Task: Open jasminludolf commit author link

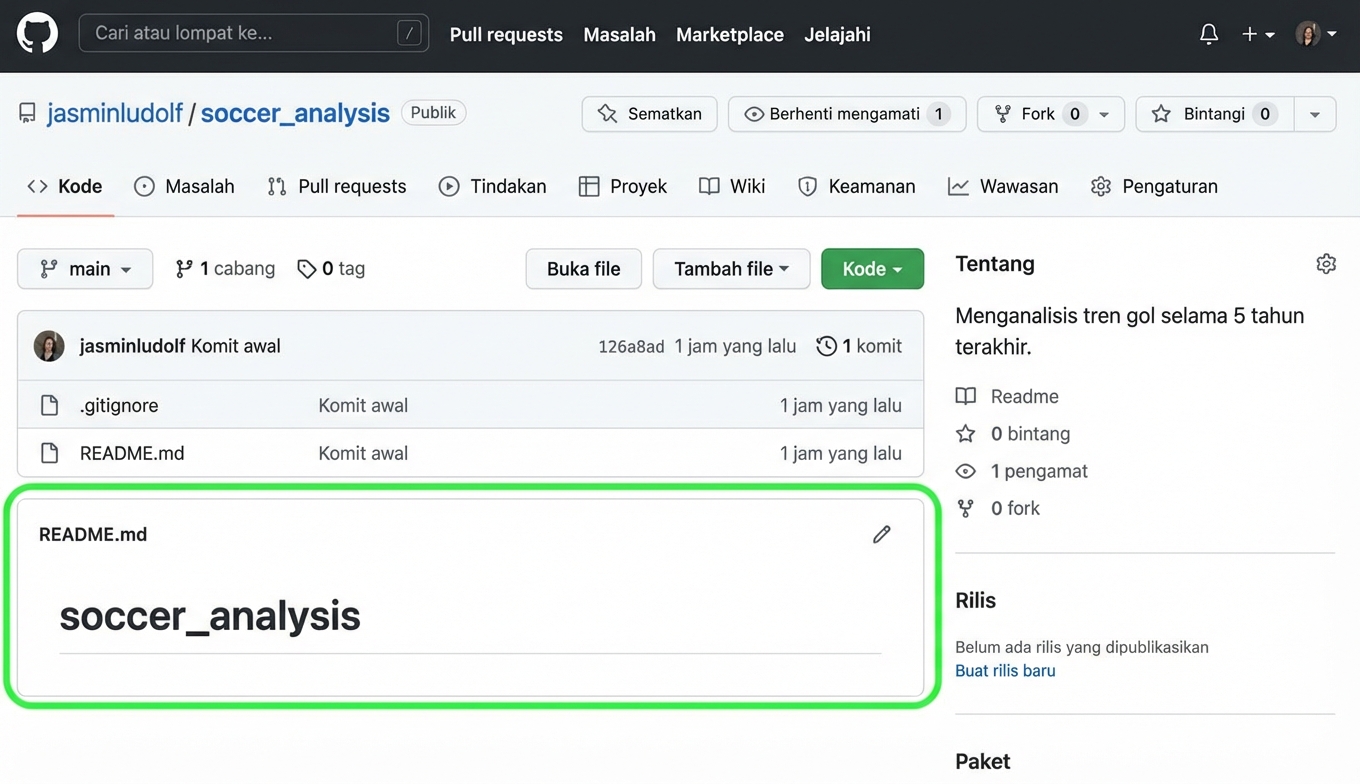Action: coord(132,346)
